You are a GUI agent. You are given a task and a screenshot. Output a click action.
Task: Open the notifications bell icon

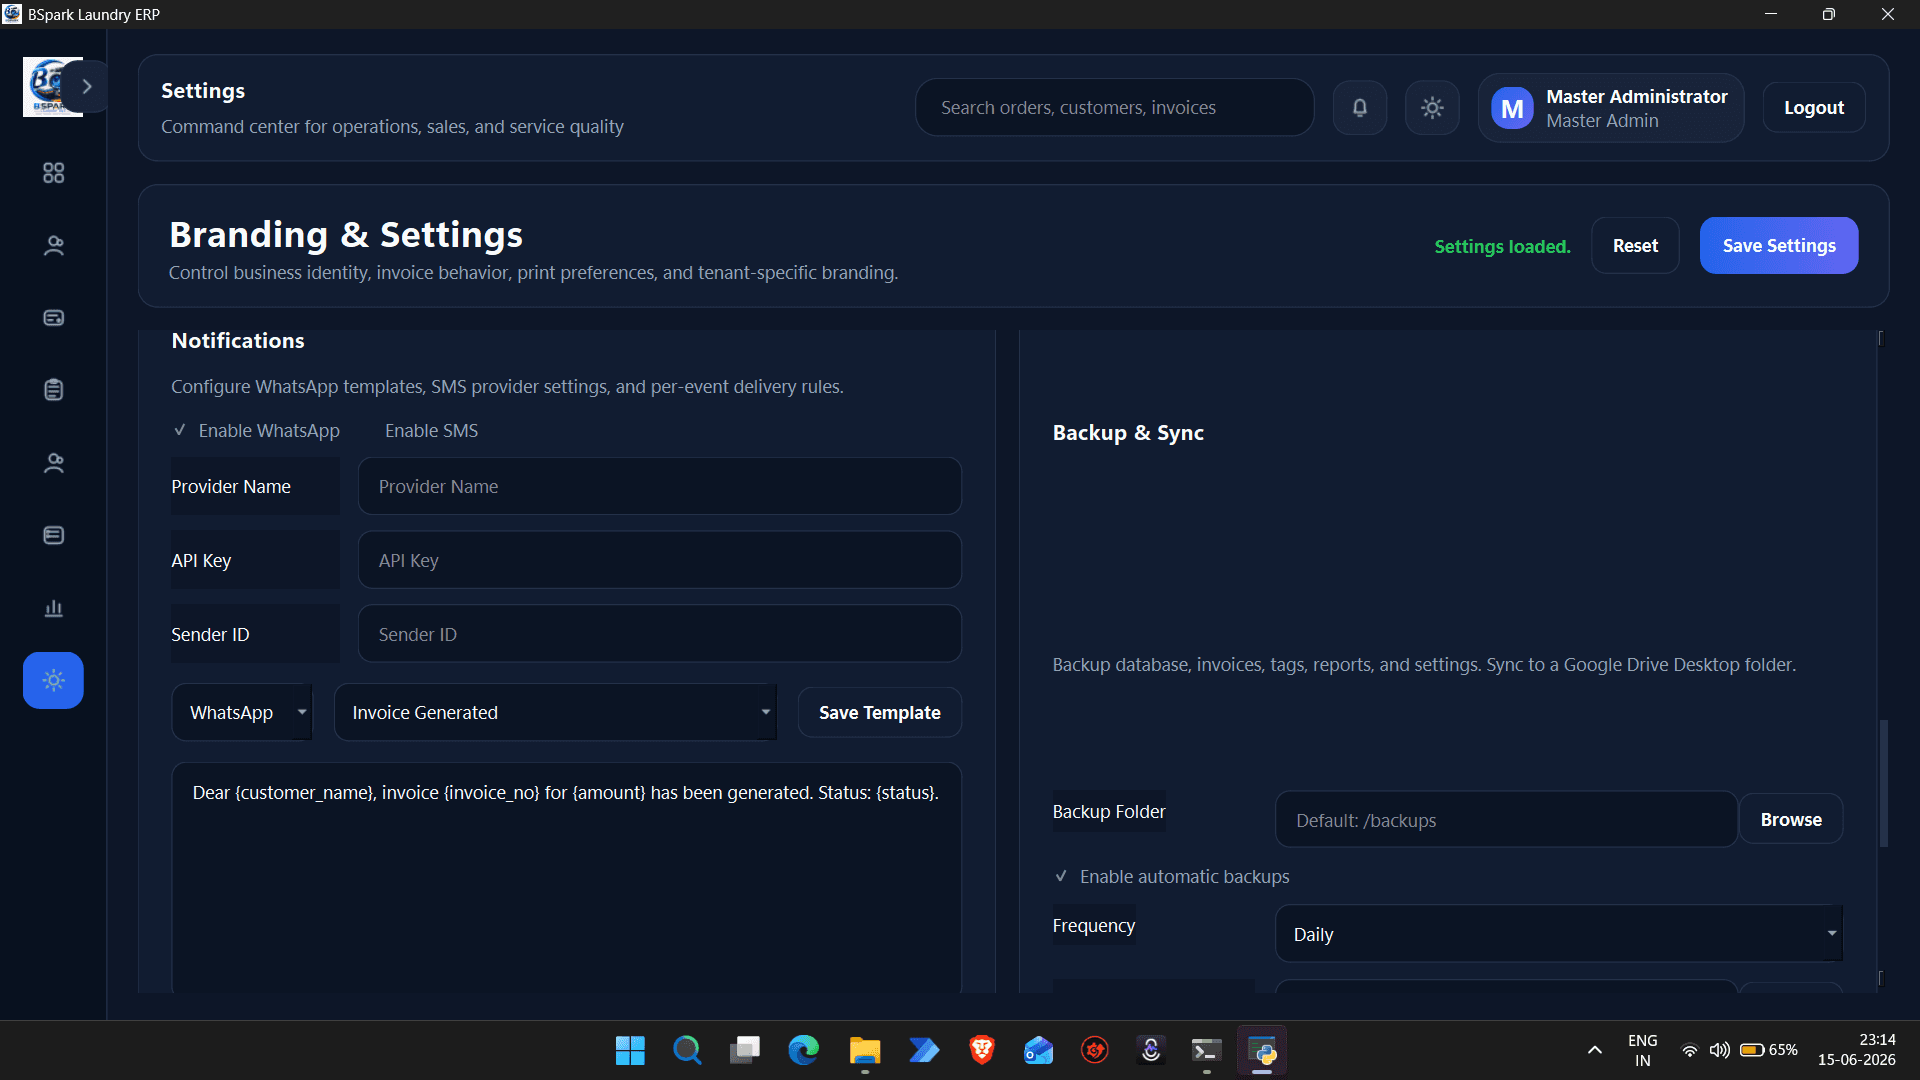[1360, 108]
